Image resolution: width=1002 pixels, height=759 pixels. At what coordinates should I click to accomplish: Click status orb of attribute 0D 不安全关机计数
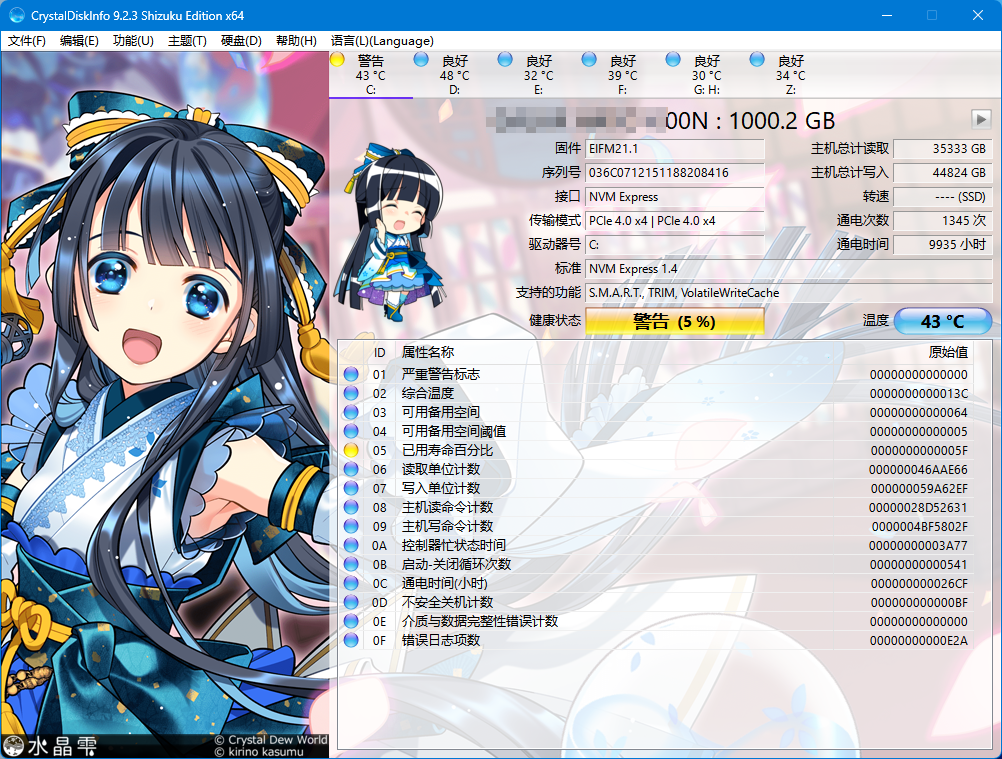click(351, 602)
